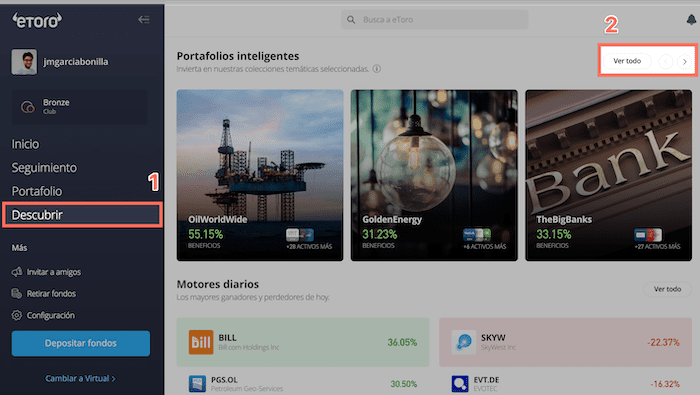
Task: Click the Motores diarios heading
Action: [x=218, y=284]
